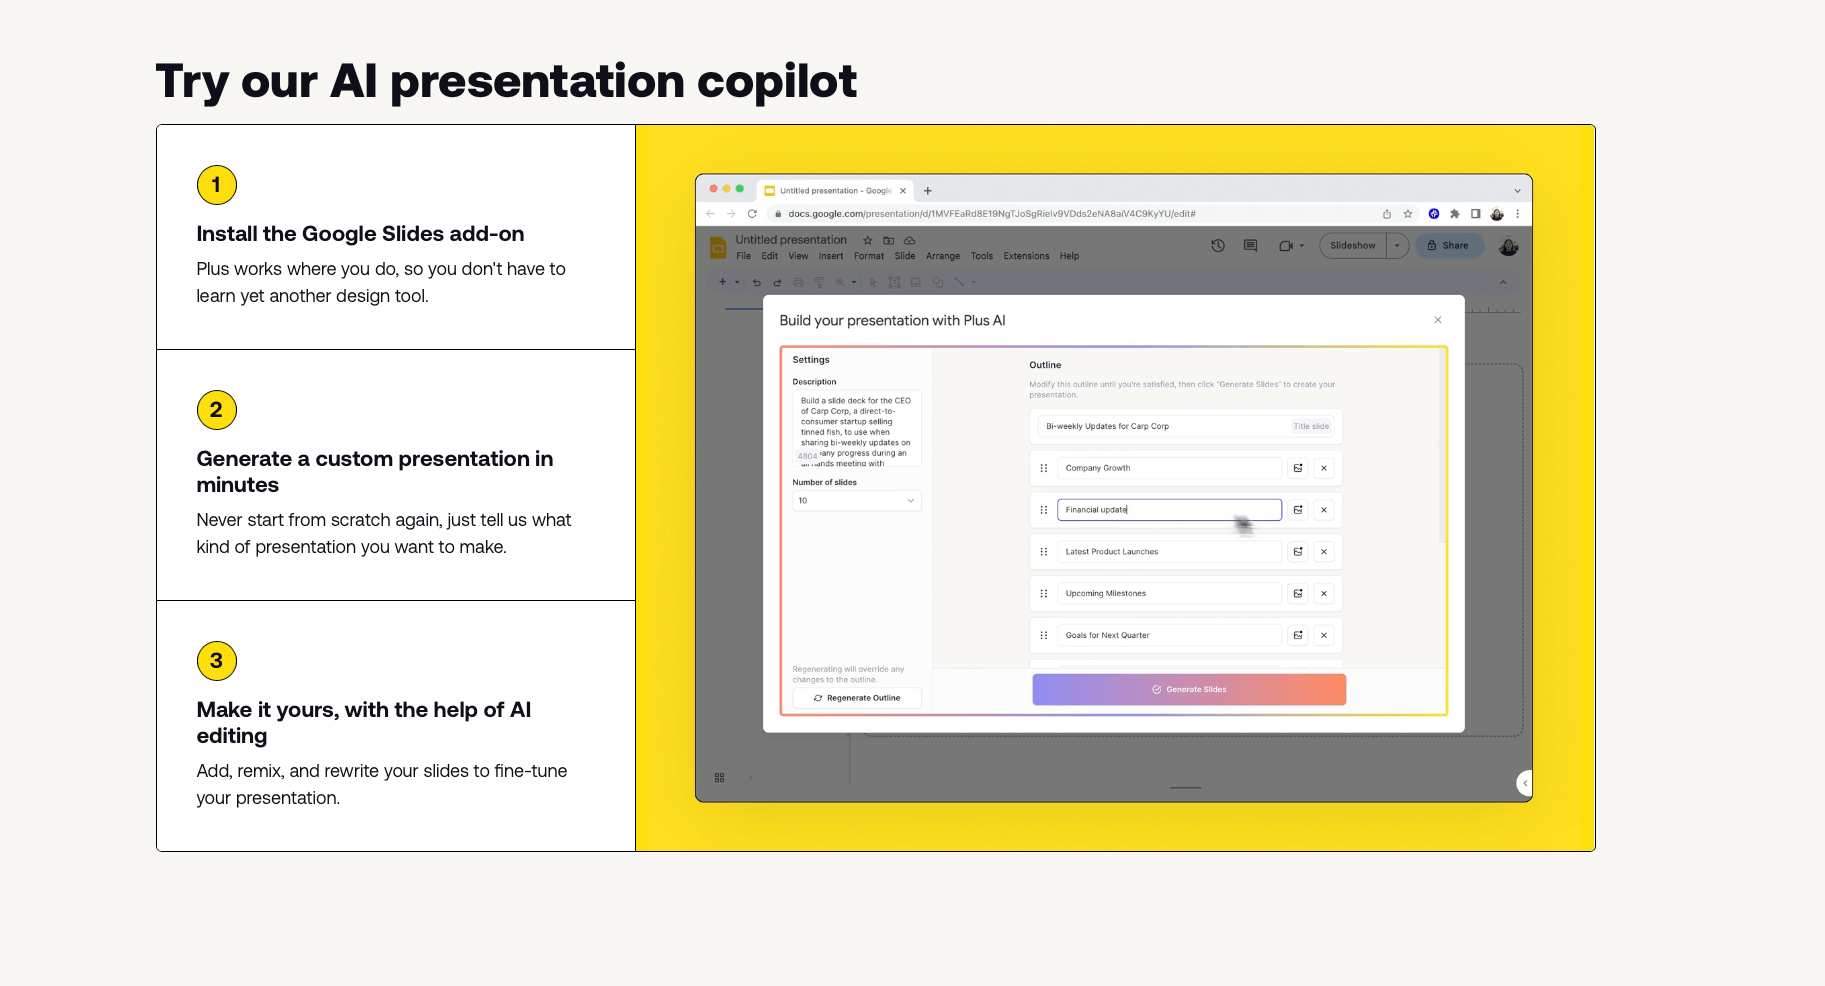The width and height of the screenshot is (1825, 986).
Task: Click the paint format roller icon
Action: pyautogui.click(x=819, y=283)
